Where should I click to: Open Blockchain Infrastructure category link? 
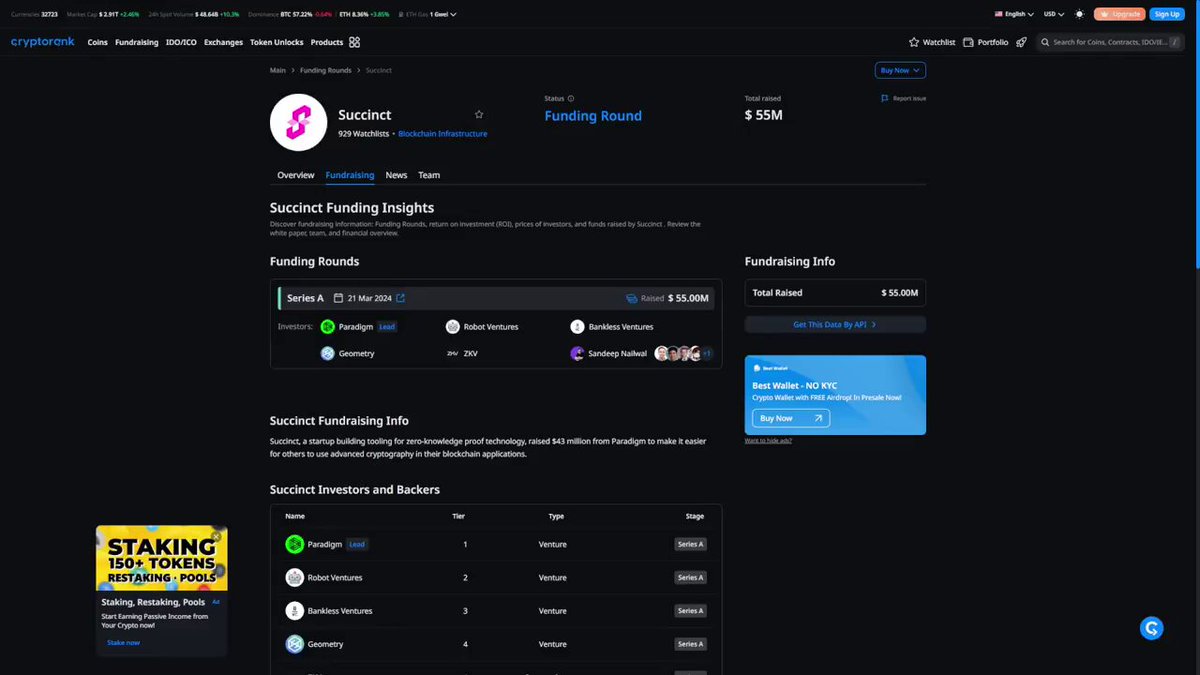pos(443,133)
